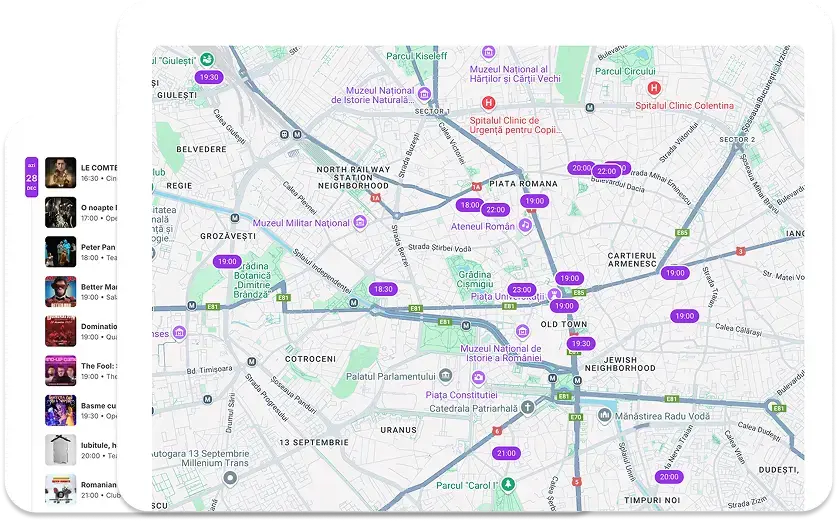Viewport: 837px width, 521px height.
Task: Open the 19:00 marker above Calea Călărași
Action: click(x=685, y=316)
